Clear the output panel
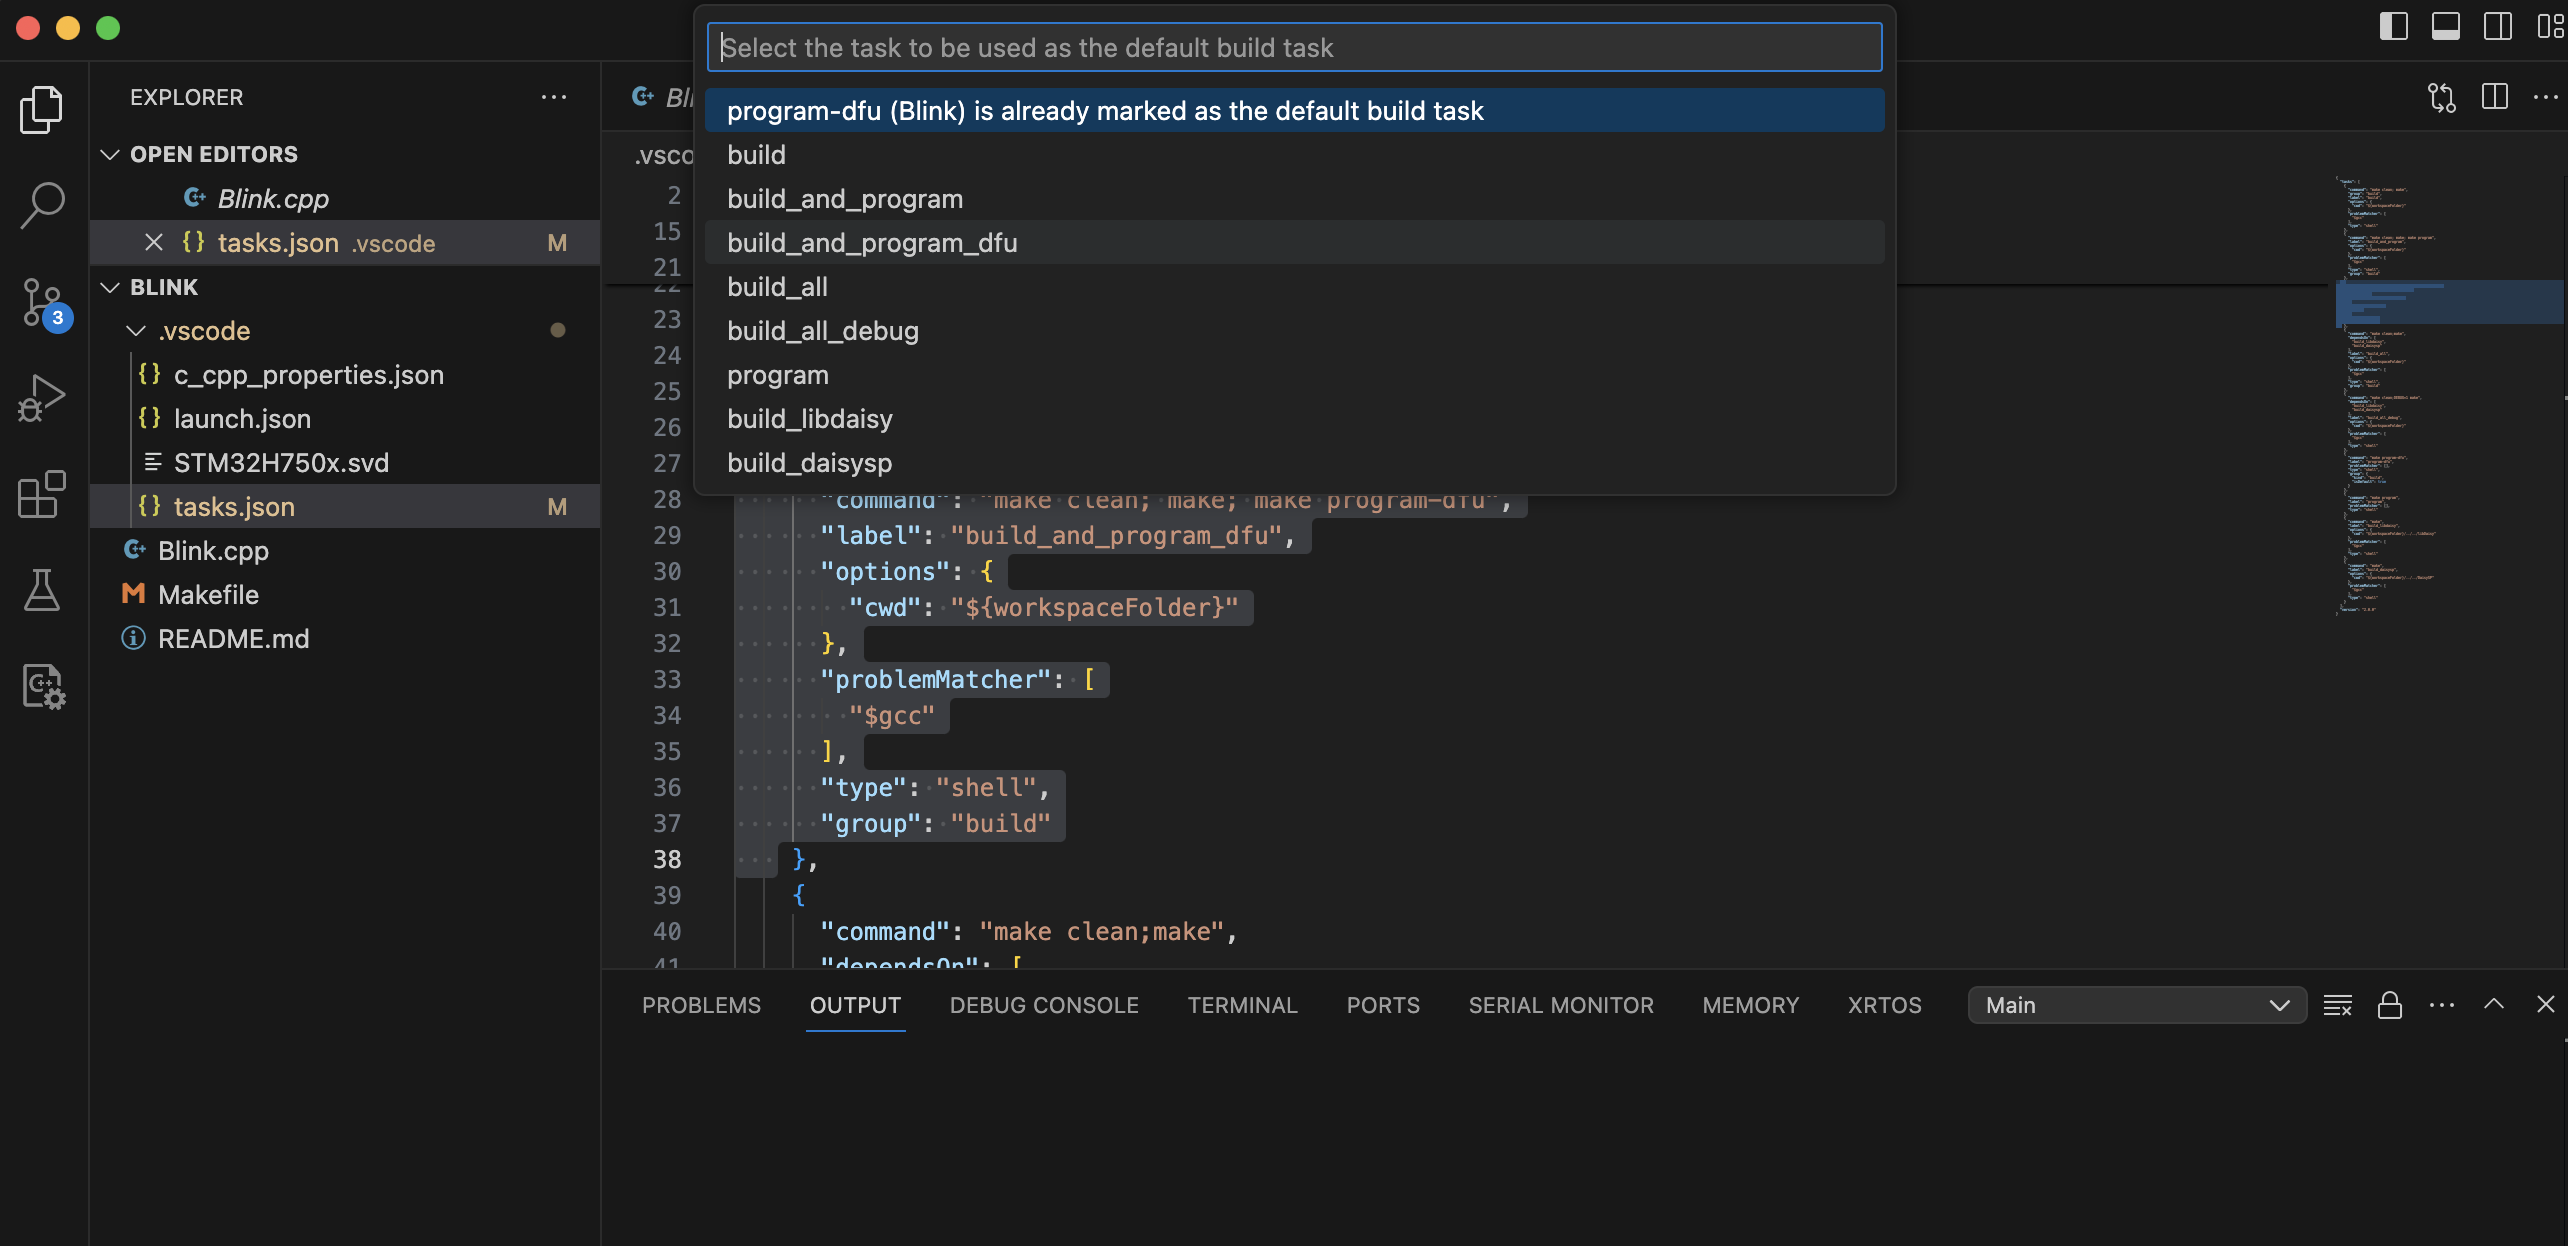2568x1246 pixels. click(2338, 1005)
